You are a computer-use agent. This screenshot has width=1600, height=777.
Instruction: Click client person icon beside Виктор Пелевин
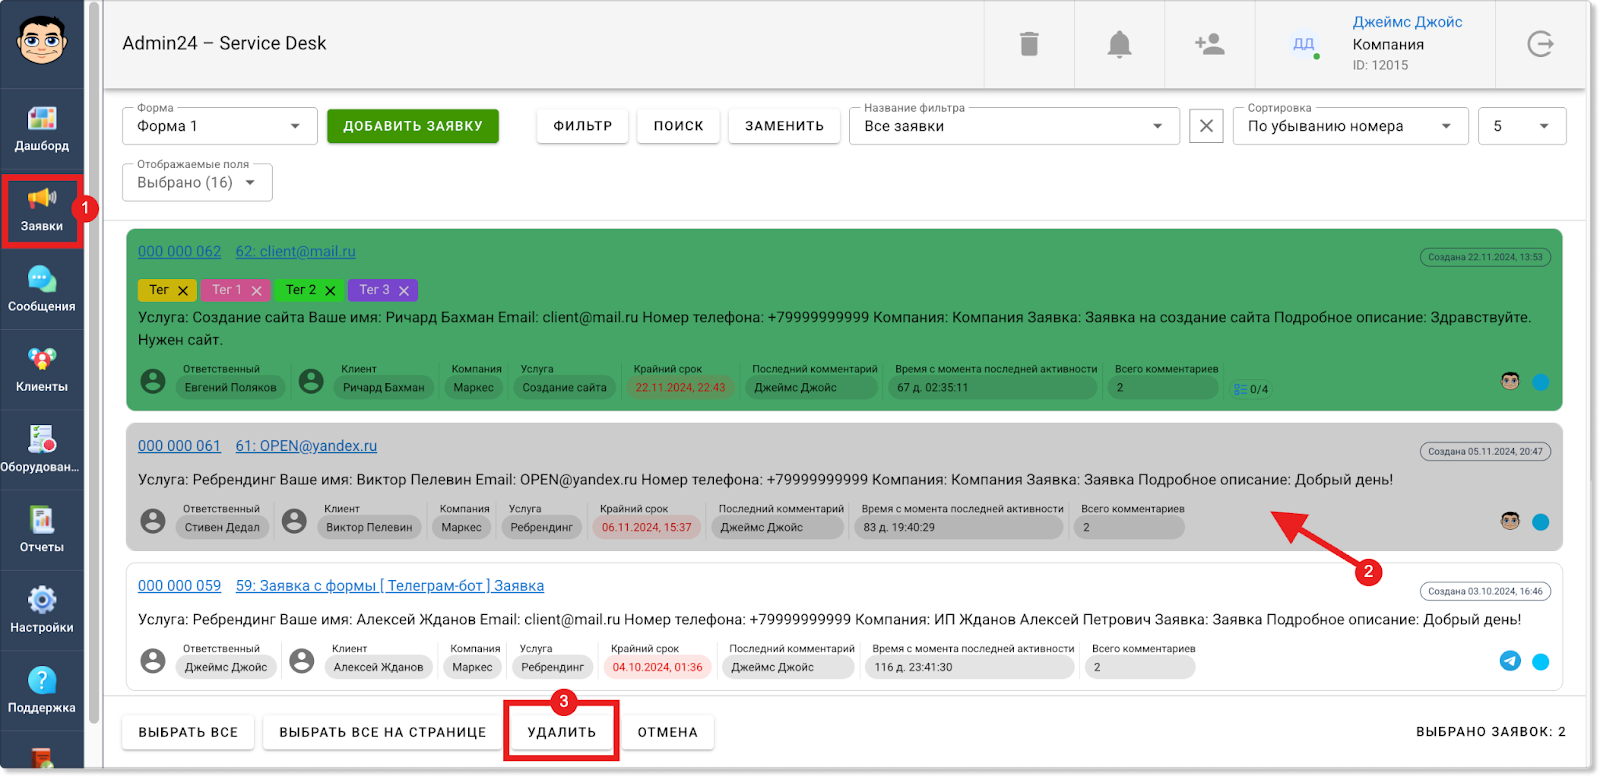coord(294,521)
